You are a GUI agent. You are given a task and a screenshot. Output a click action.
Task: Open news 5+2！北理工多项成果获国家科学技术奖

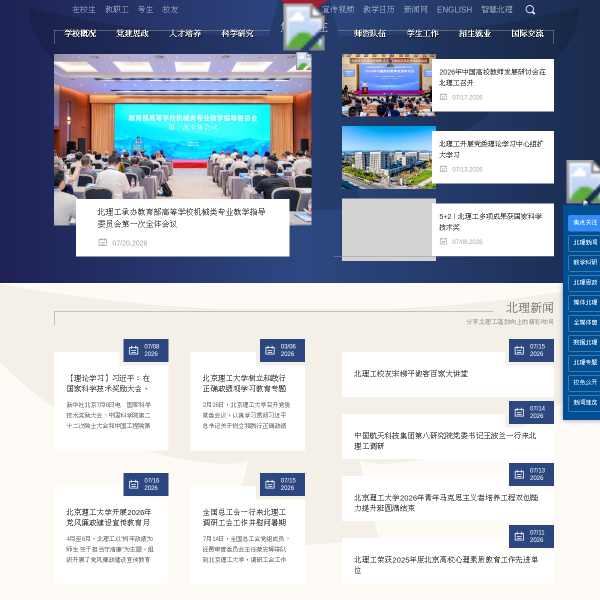[x=490, y=222]
